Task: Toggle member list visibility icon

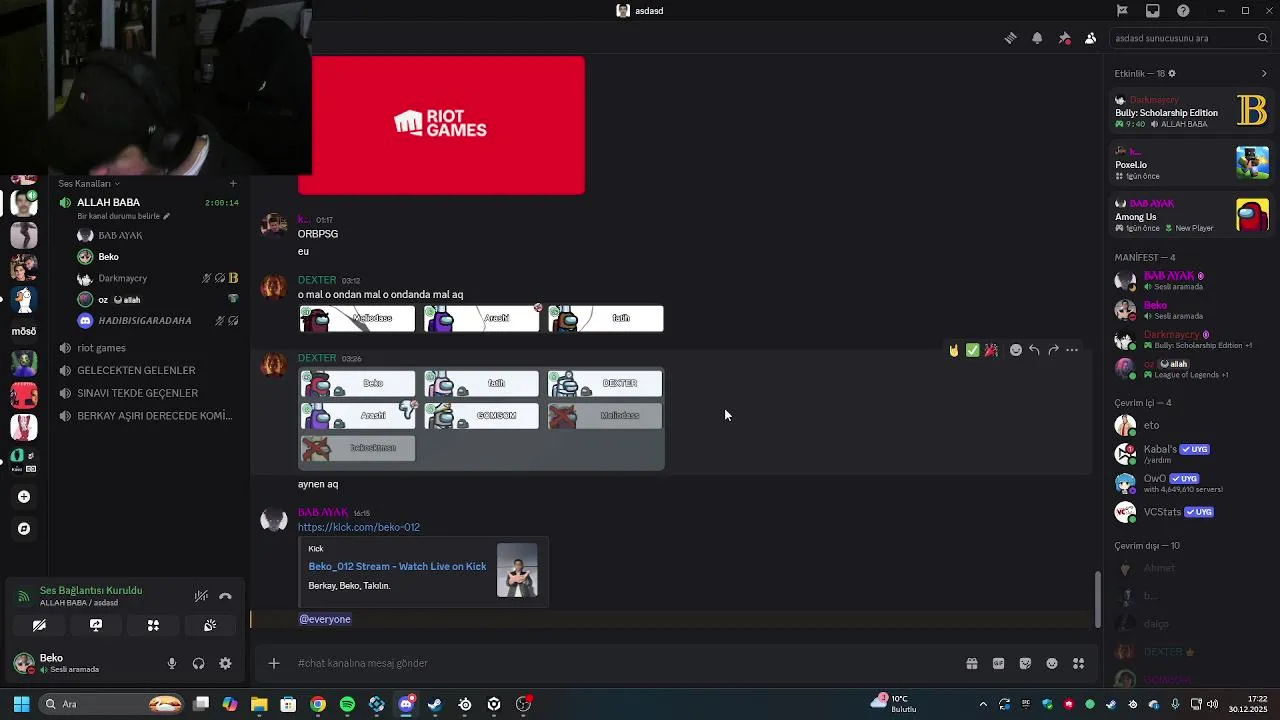Action: click(1090, 38)
